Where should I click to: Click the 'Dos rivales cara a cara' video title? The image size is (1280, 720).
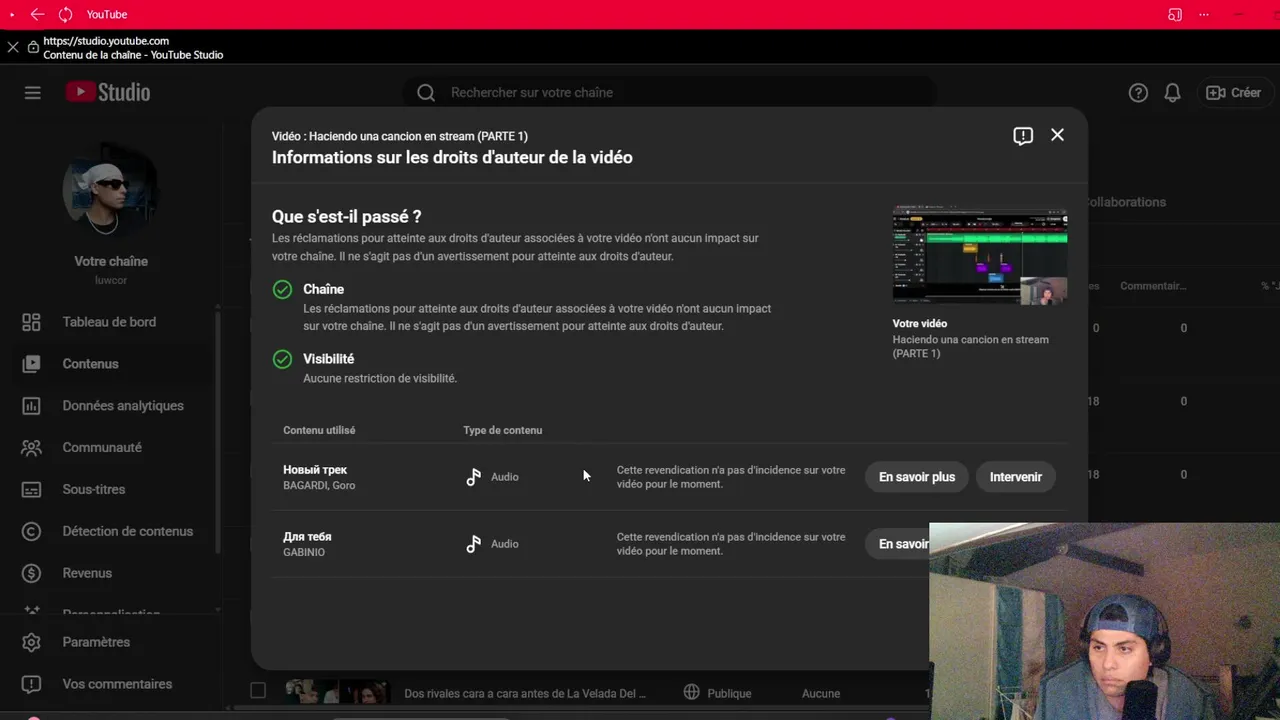525,693
